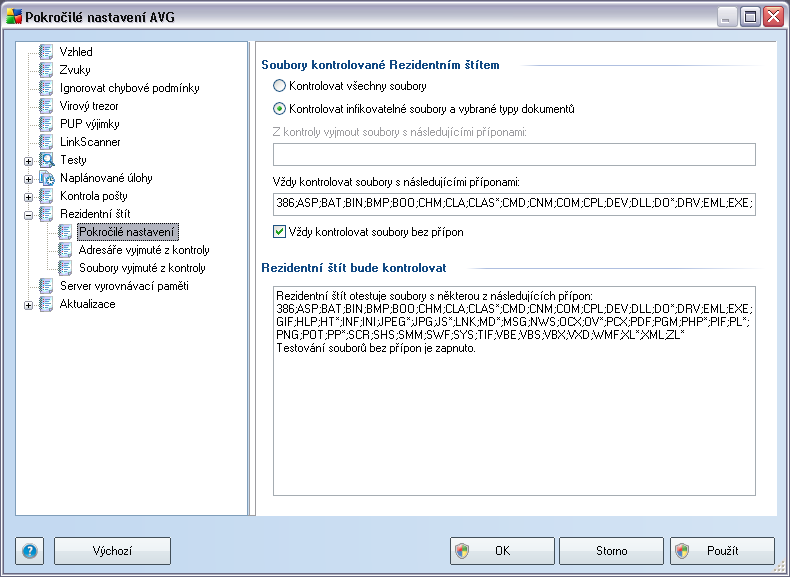790x577 pixels.
Task: Close the AVG settings window
Action: [x=773, y=17]
